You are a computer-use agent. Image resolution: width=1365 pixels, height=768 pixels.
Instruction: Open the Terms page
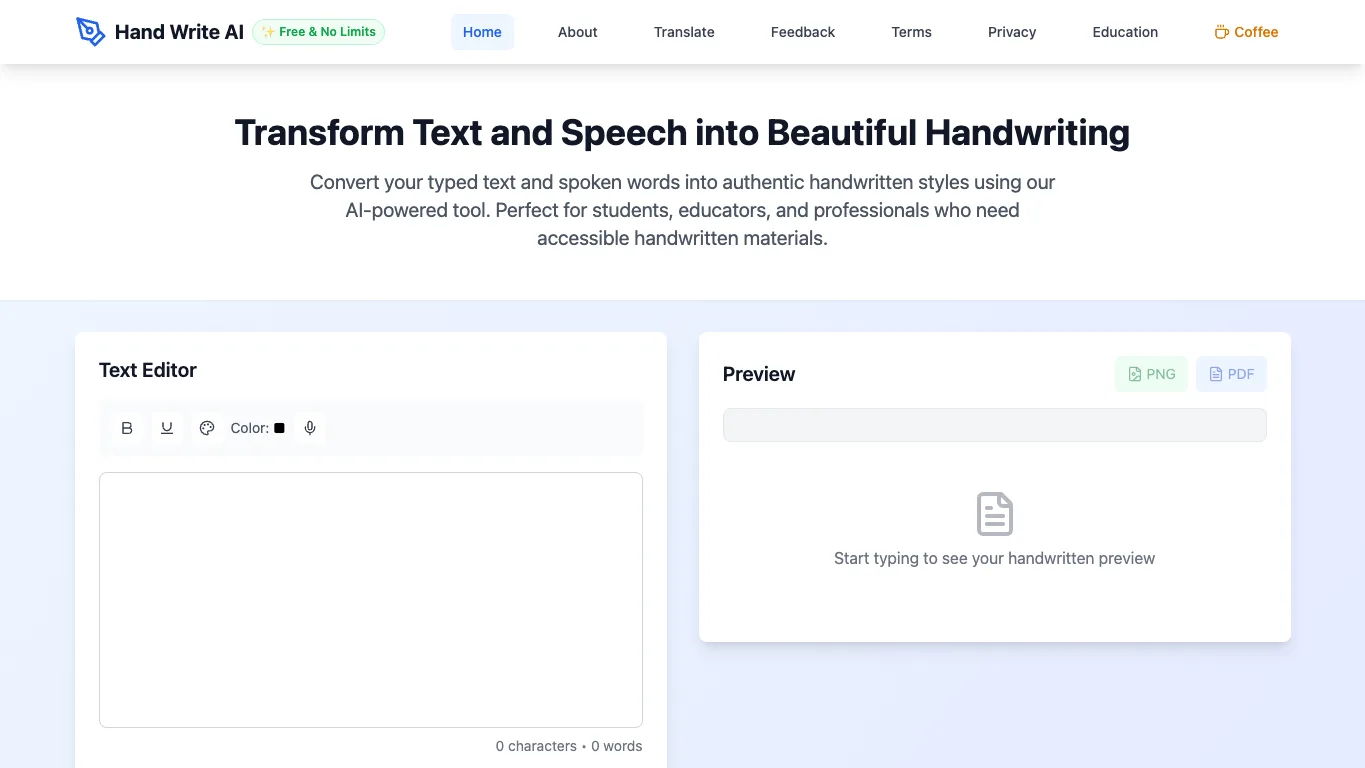(912, 32)
